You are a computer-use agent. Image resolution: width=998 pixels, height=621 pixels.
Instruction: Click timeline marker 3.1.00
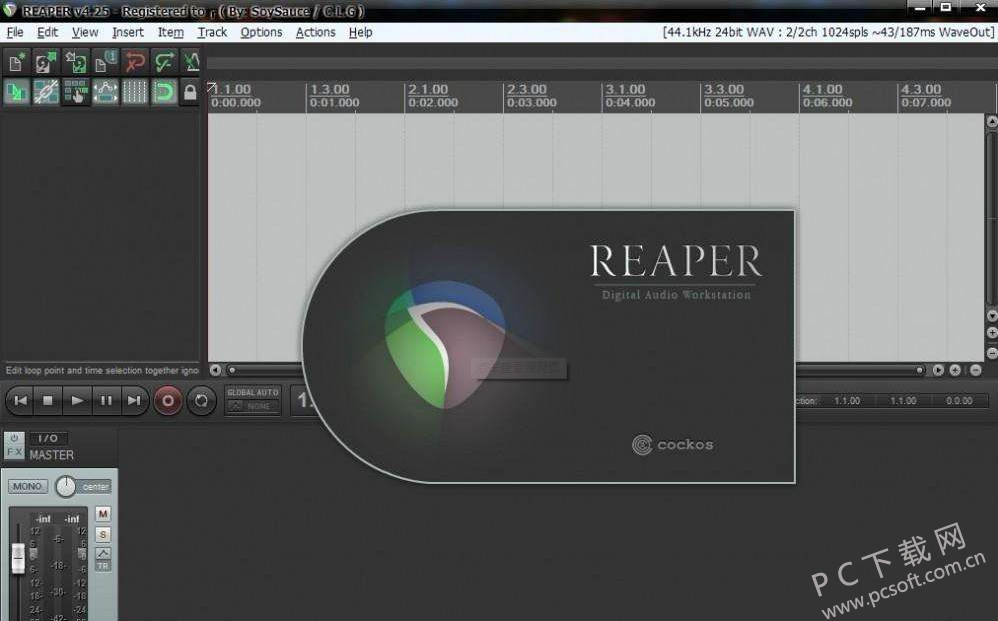pos(625,90)
